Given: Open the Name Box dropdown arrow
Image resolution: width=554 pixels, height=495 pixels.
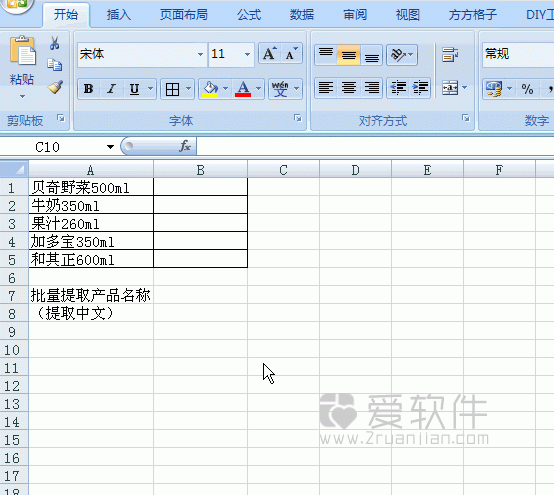Looking at the screenshot, I should pos(110,147).
